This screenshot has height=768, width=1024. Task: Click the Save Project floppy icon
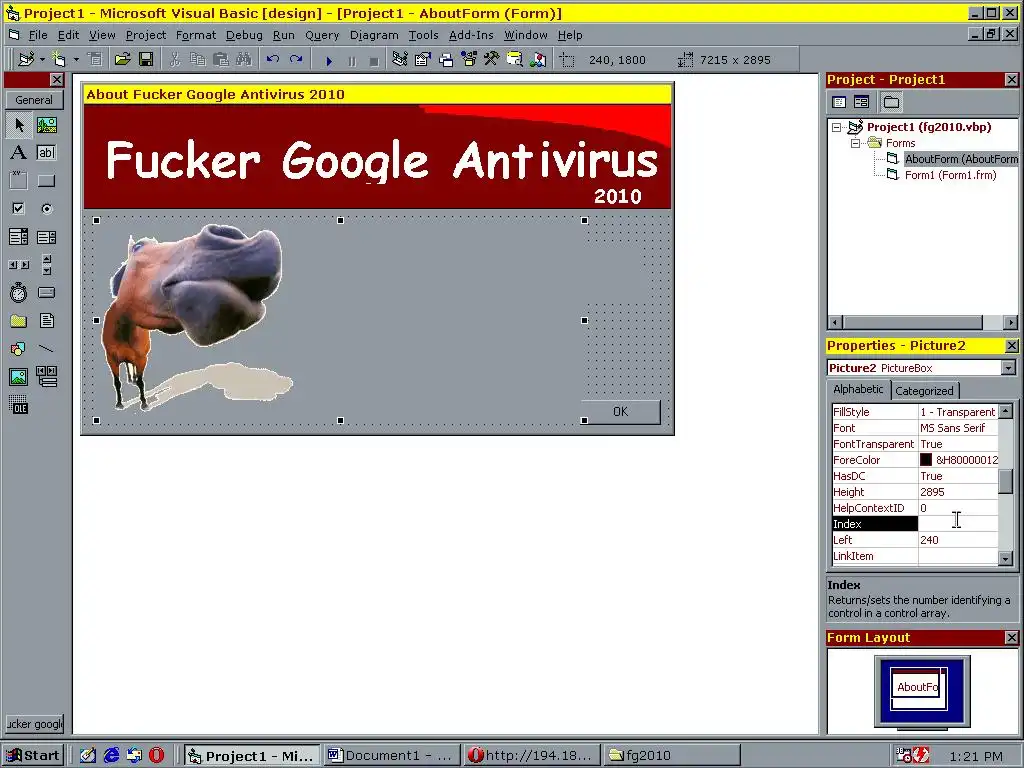pos(146,59)
